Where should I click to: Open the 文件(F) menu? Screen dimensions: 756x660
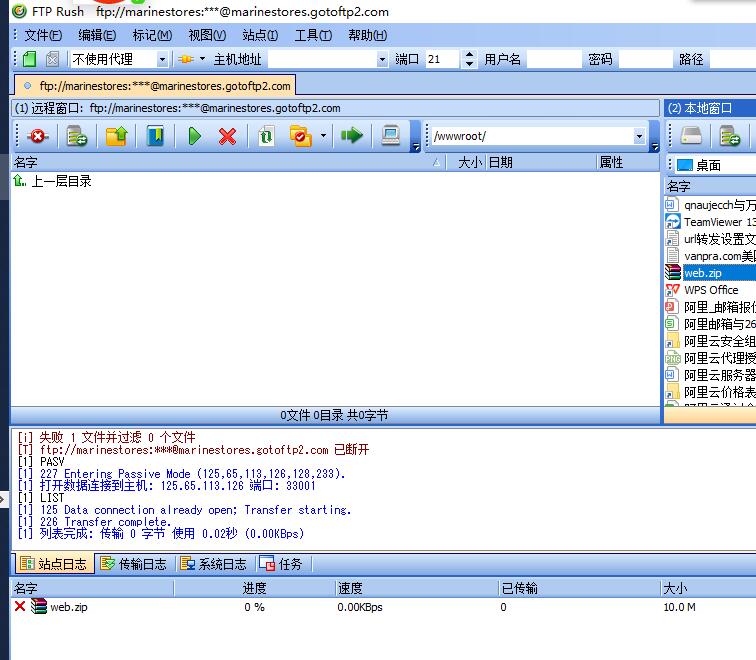[x=42, y=35]
